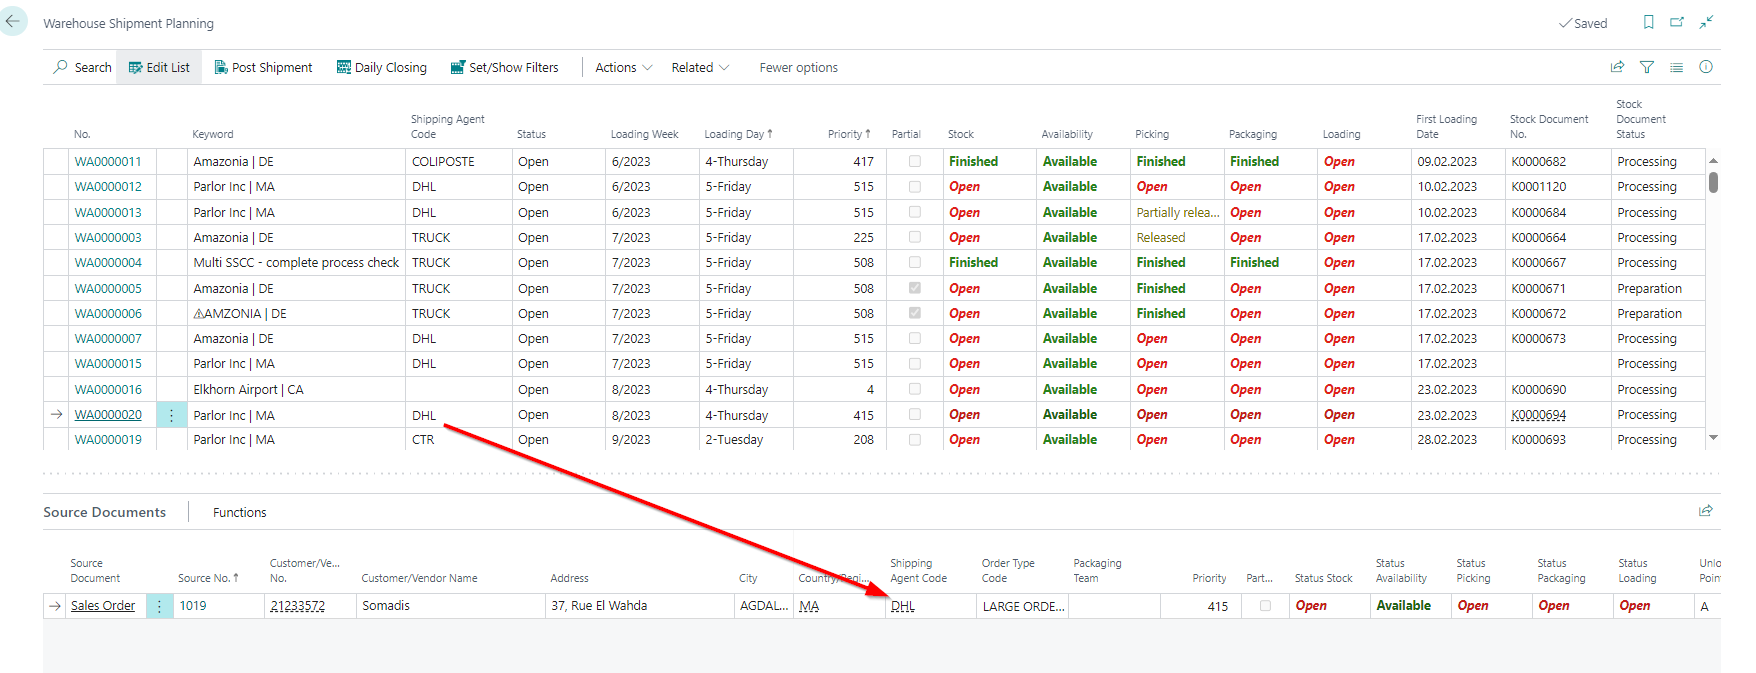Click the shipment list vertical scrollbar
The image size is (1756, 673).
[1713, 183]
